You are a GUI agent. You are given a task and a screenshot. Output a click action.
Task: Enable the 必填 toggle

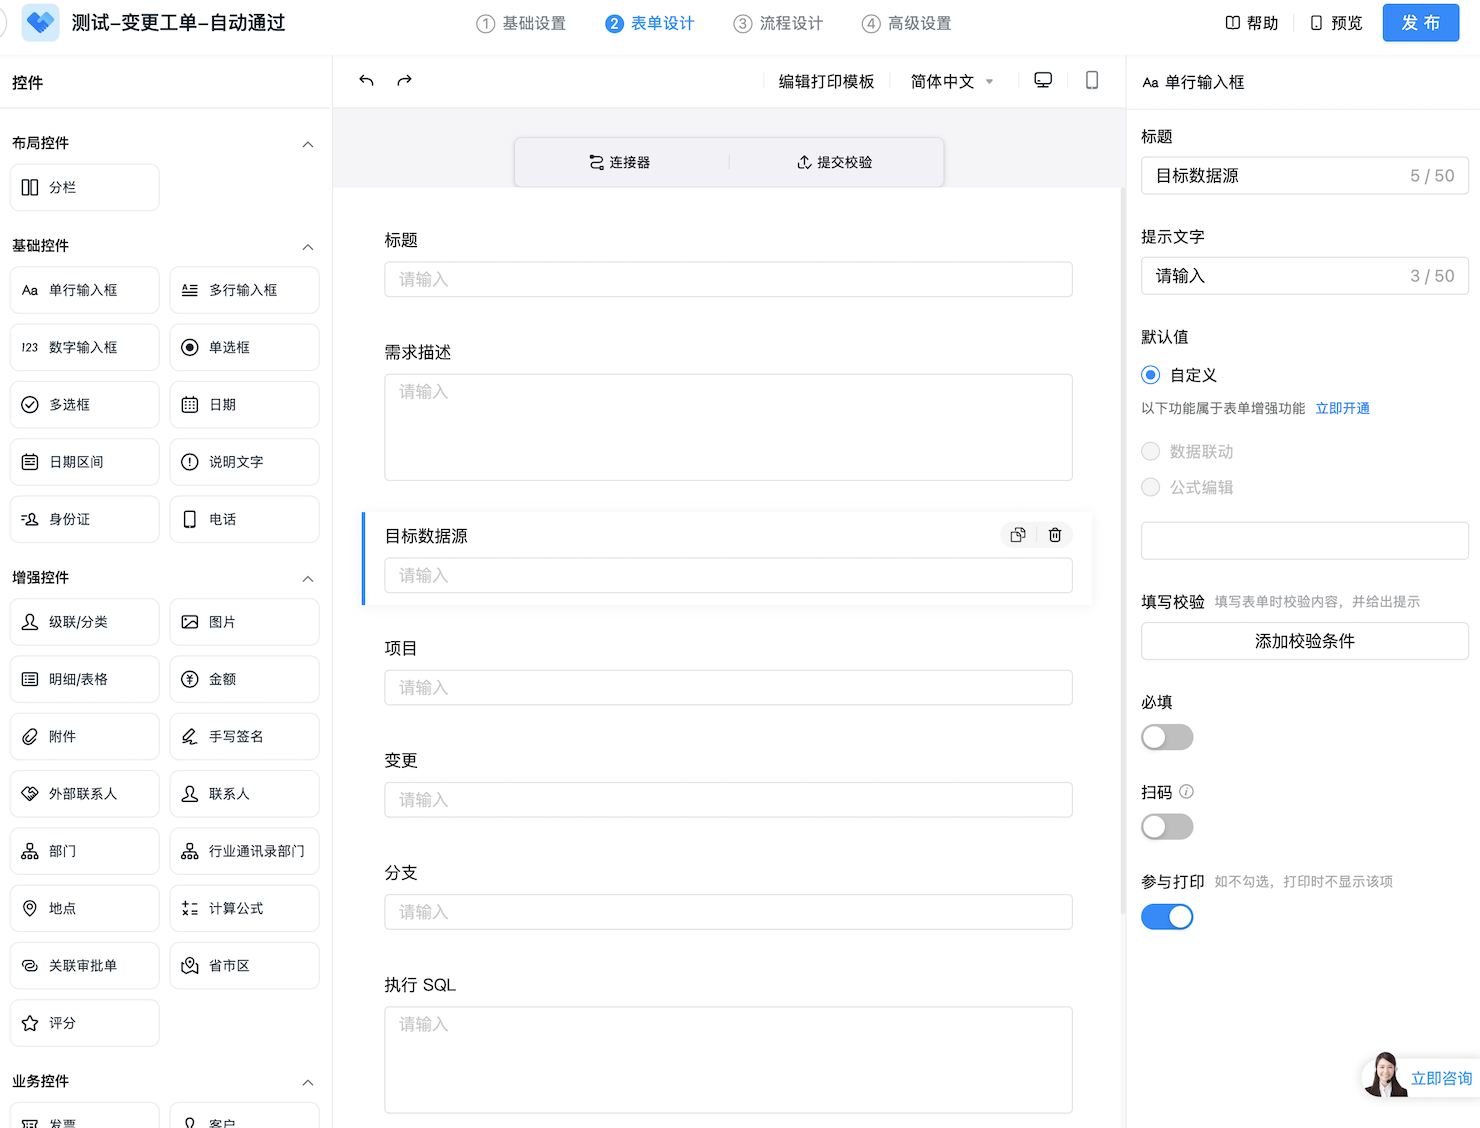click(1167, 737)
